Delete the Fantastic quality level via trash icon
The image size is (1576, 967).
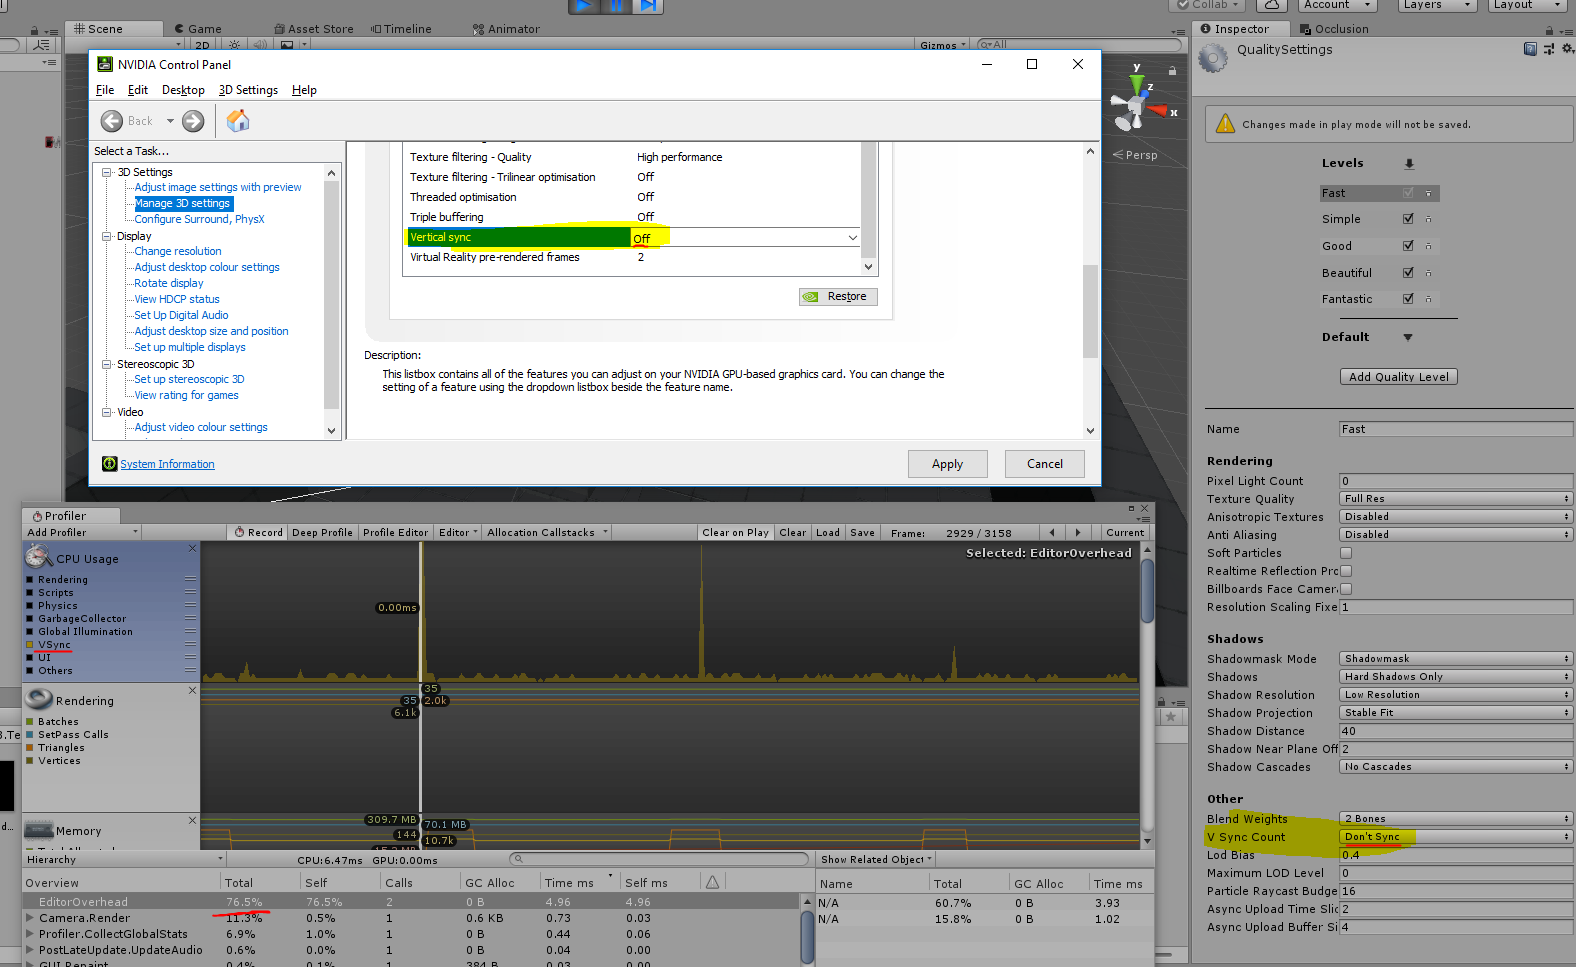pyautogui.click(x=1428, y=299)
